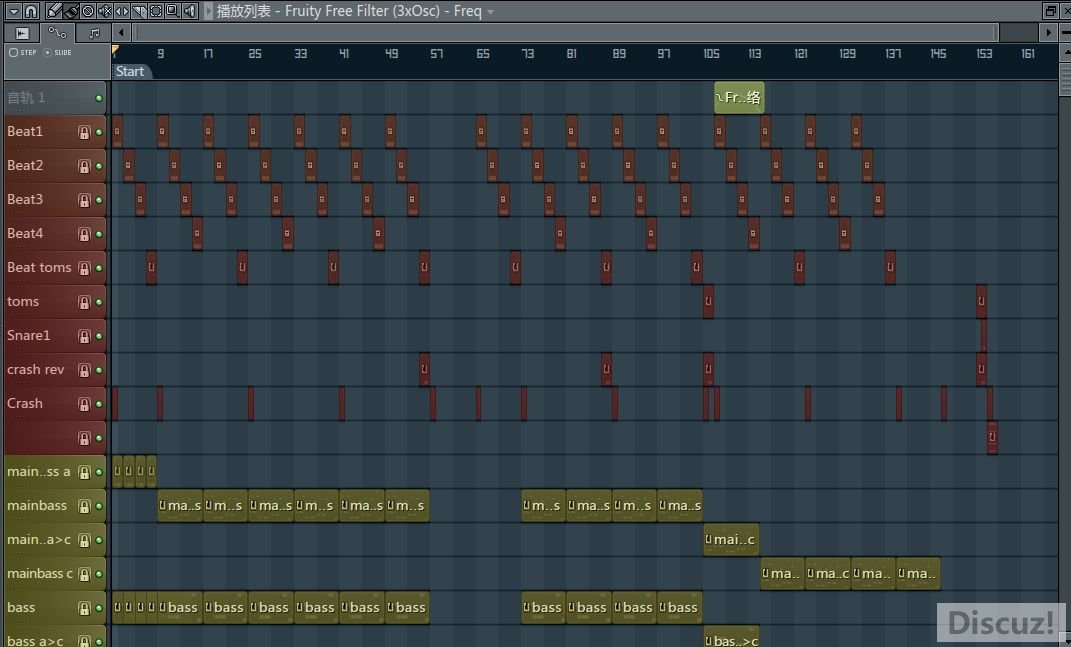Viewport: 1071px width, 647px height.
Task: Switch to the automation clips tab
Action: pyautogui.click(x=57, y=33)
